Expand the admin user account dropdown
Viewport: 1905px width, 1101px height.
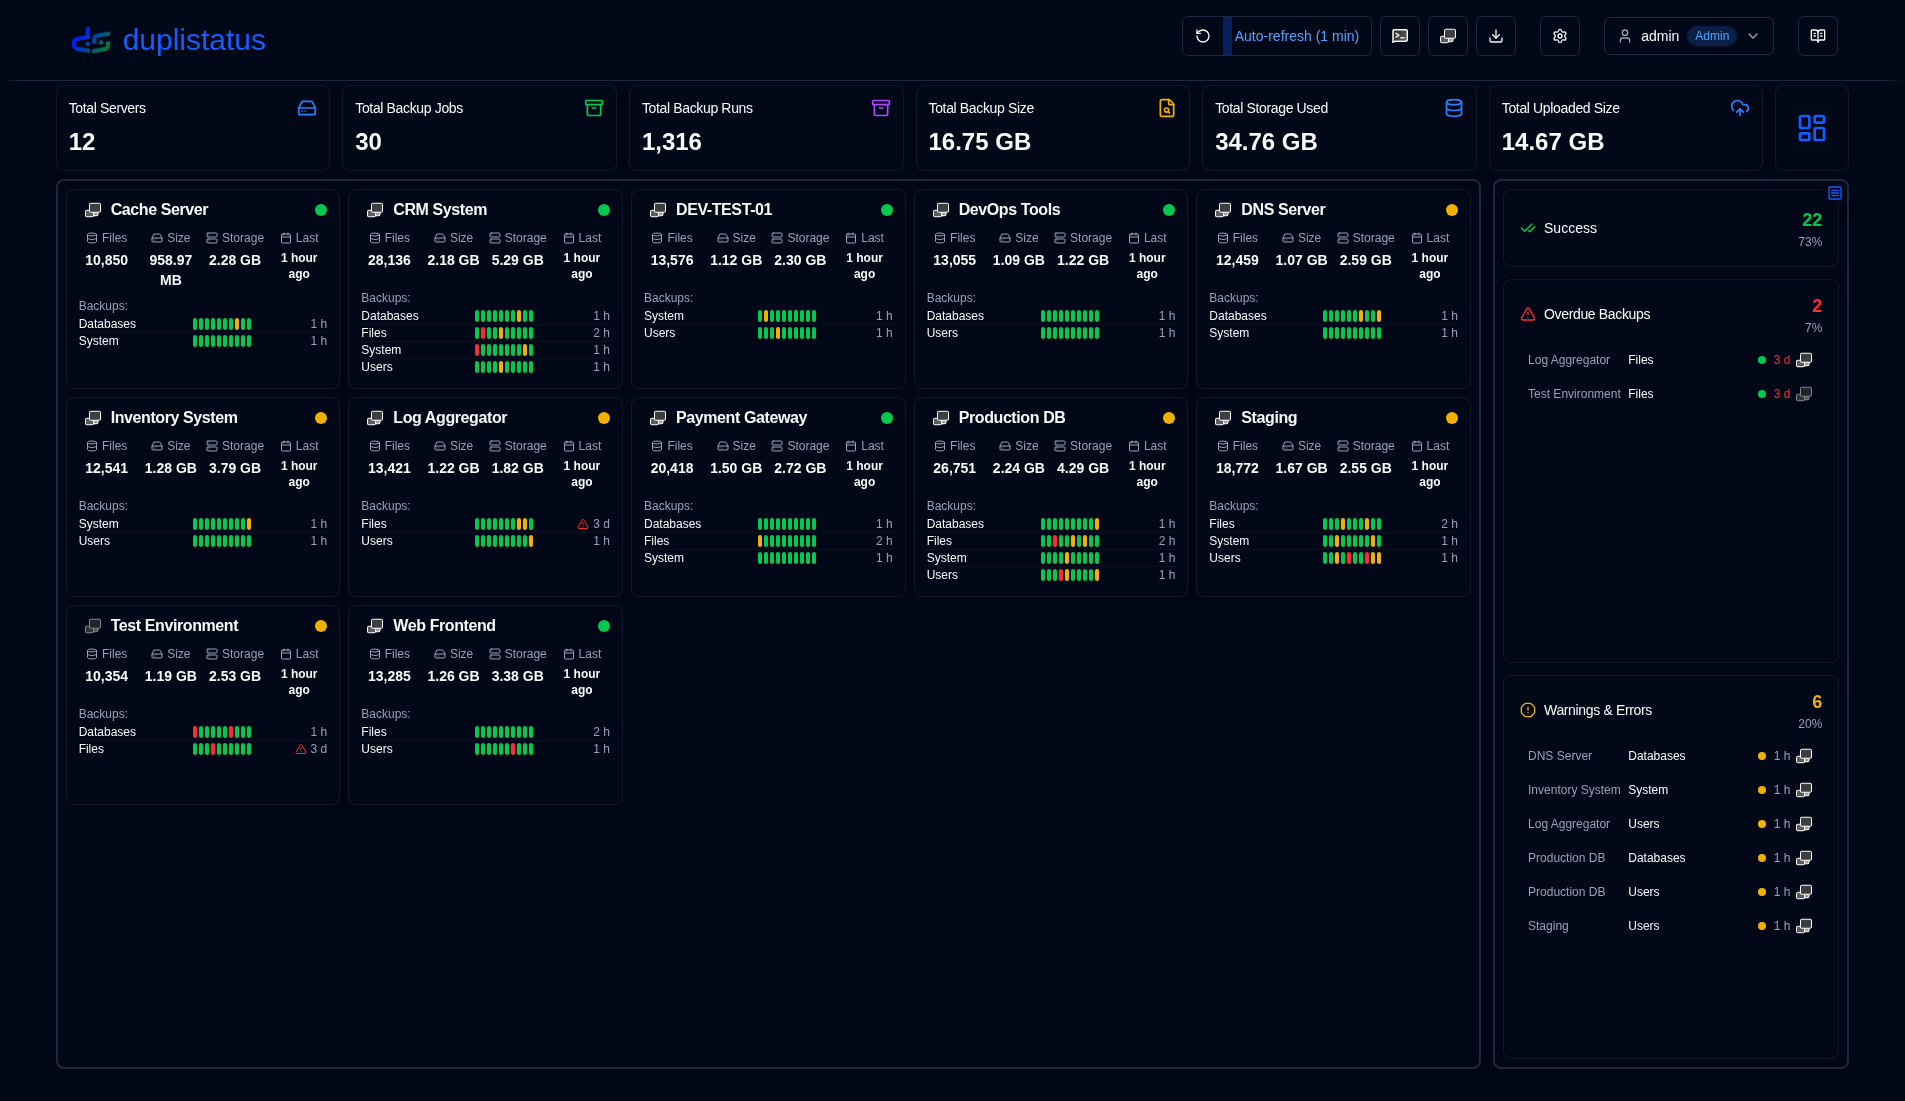click(x=1753, y=35)
